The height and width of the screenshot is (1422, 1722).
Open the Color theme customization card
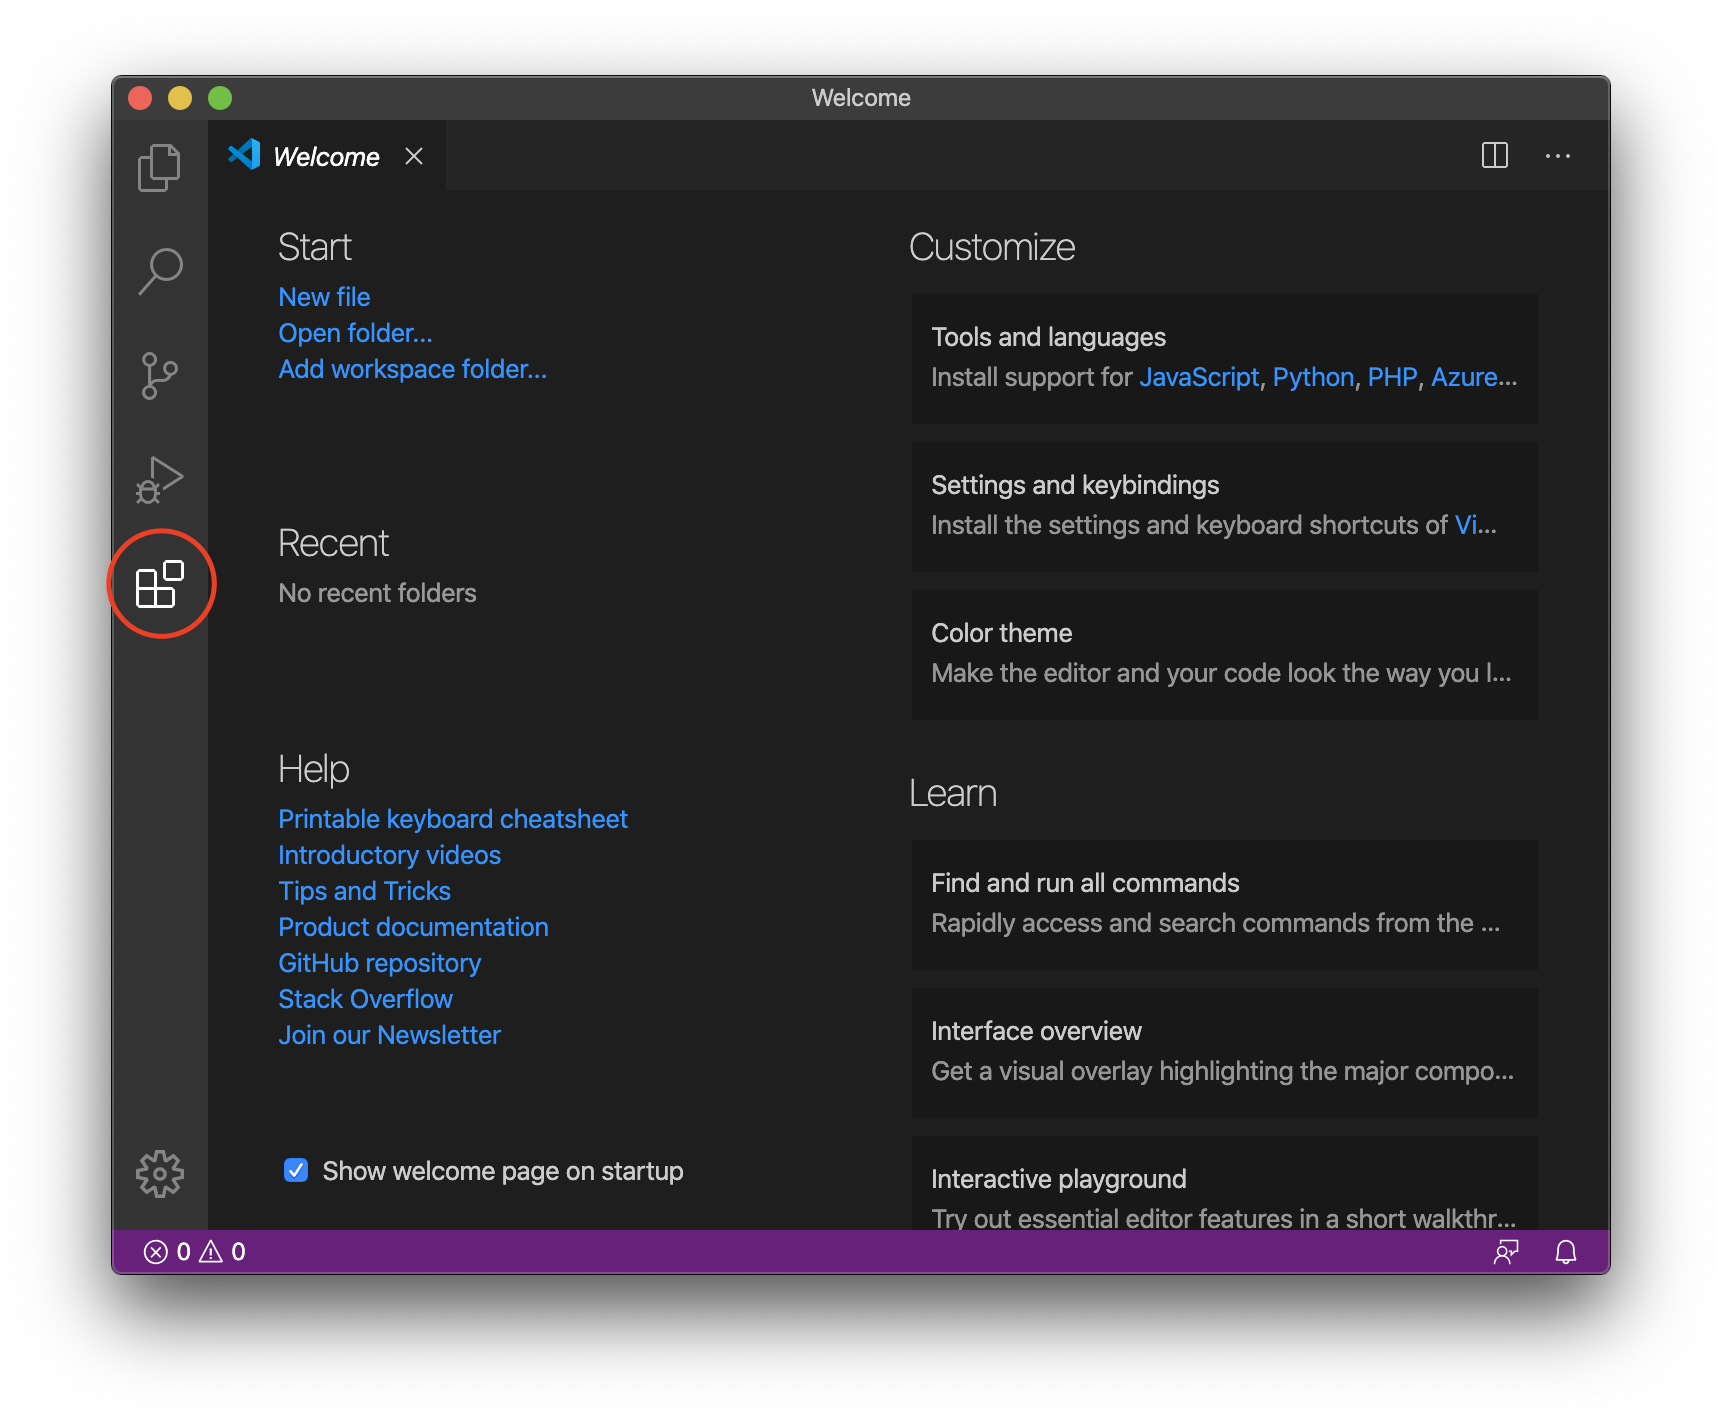pos(1224,654)
